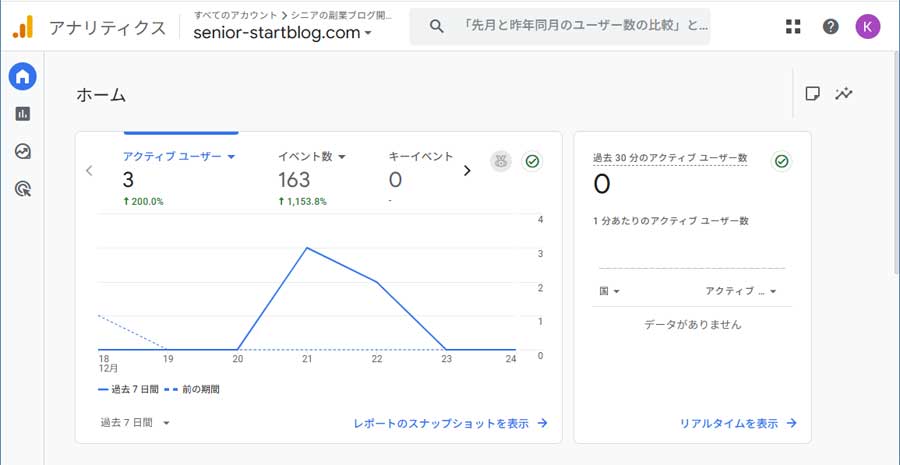Click the green check status in realtime card

point(781,161)
